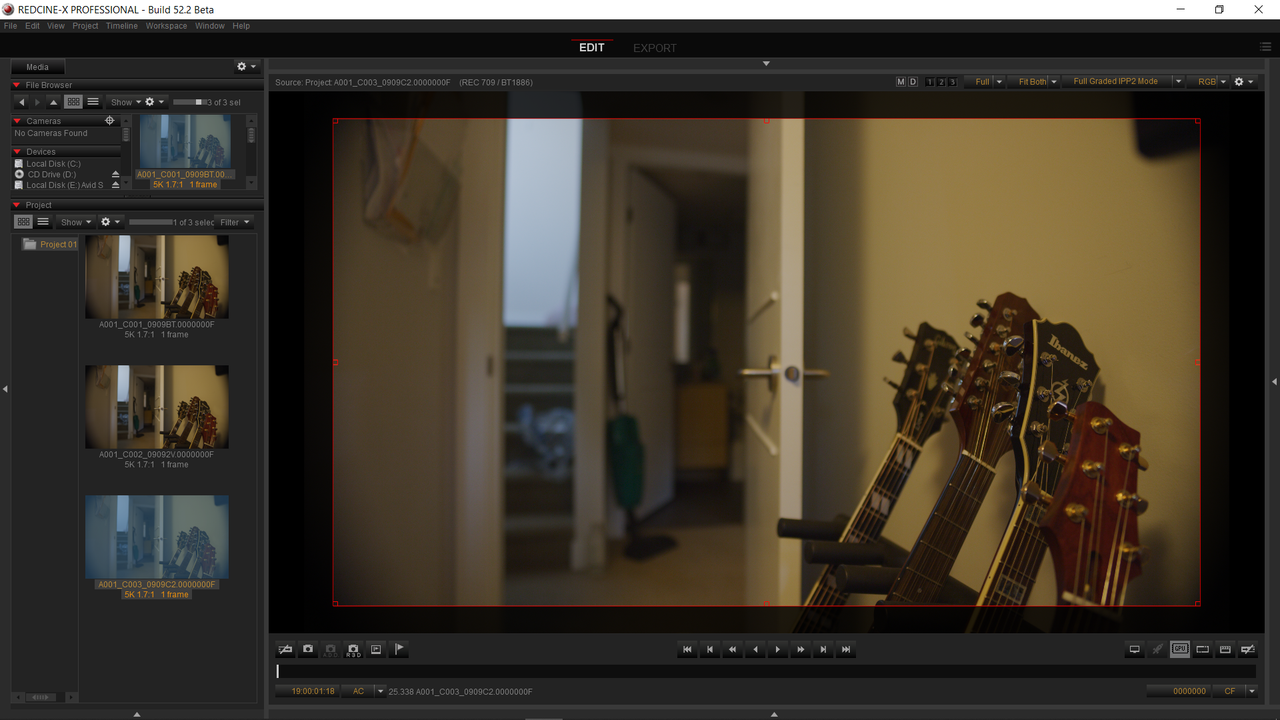The width and height of the screenshot is (1280, 720).
Task: Switch File Browser to list view
Action: [x=93, y=102]
